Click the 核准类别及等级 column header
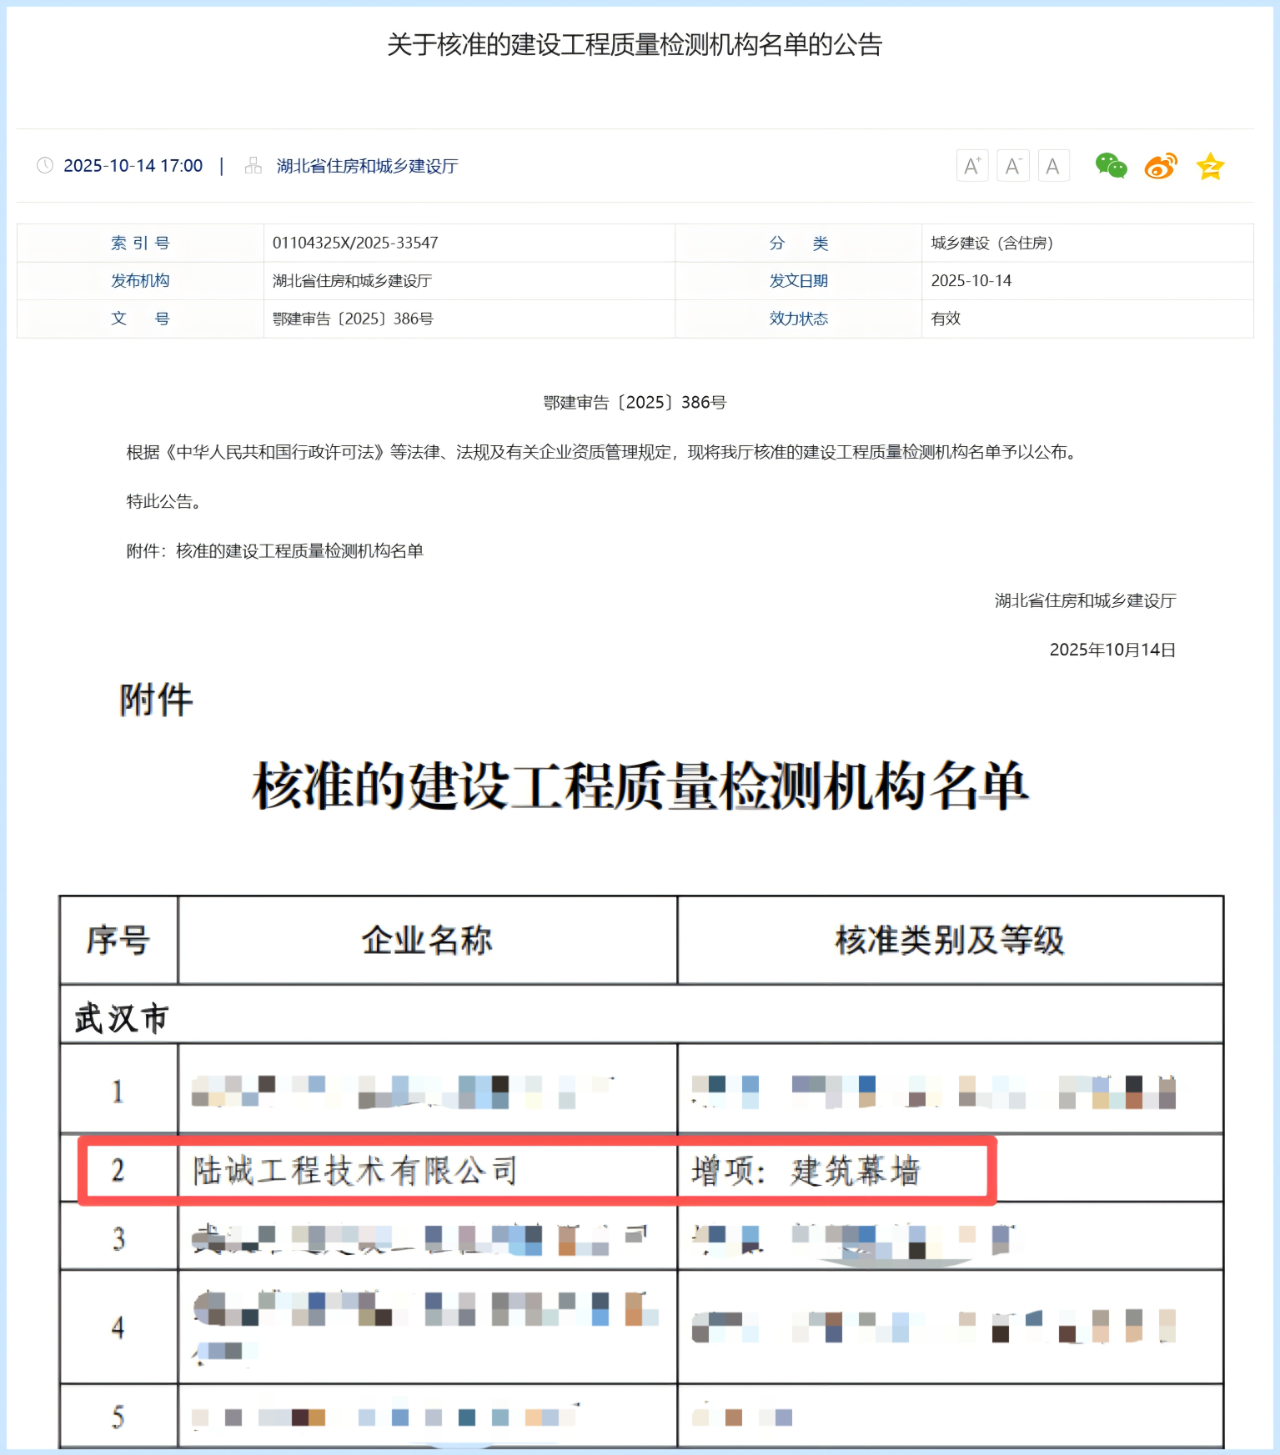Screen dimensions: 1280x1455 click(x=949, y=940)
